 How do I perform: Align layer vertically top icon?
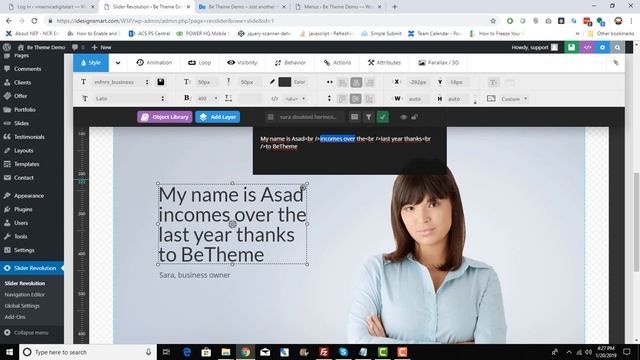pos(342,99)
